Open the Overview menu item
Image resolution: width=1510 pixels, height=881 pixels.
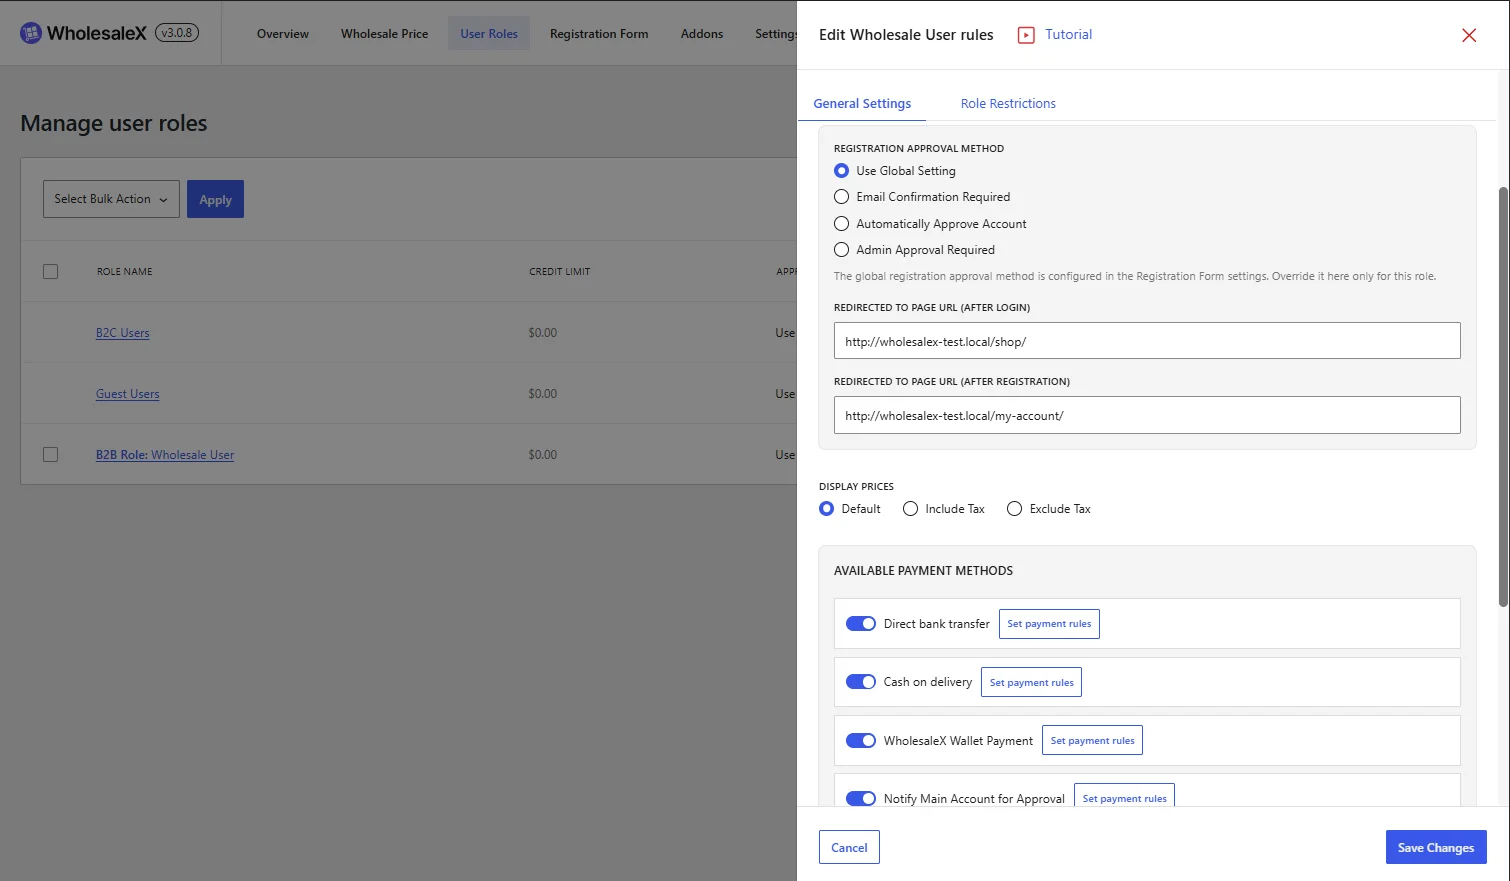point(283,34)
